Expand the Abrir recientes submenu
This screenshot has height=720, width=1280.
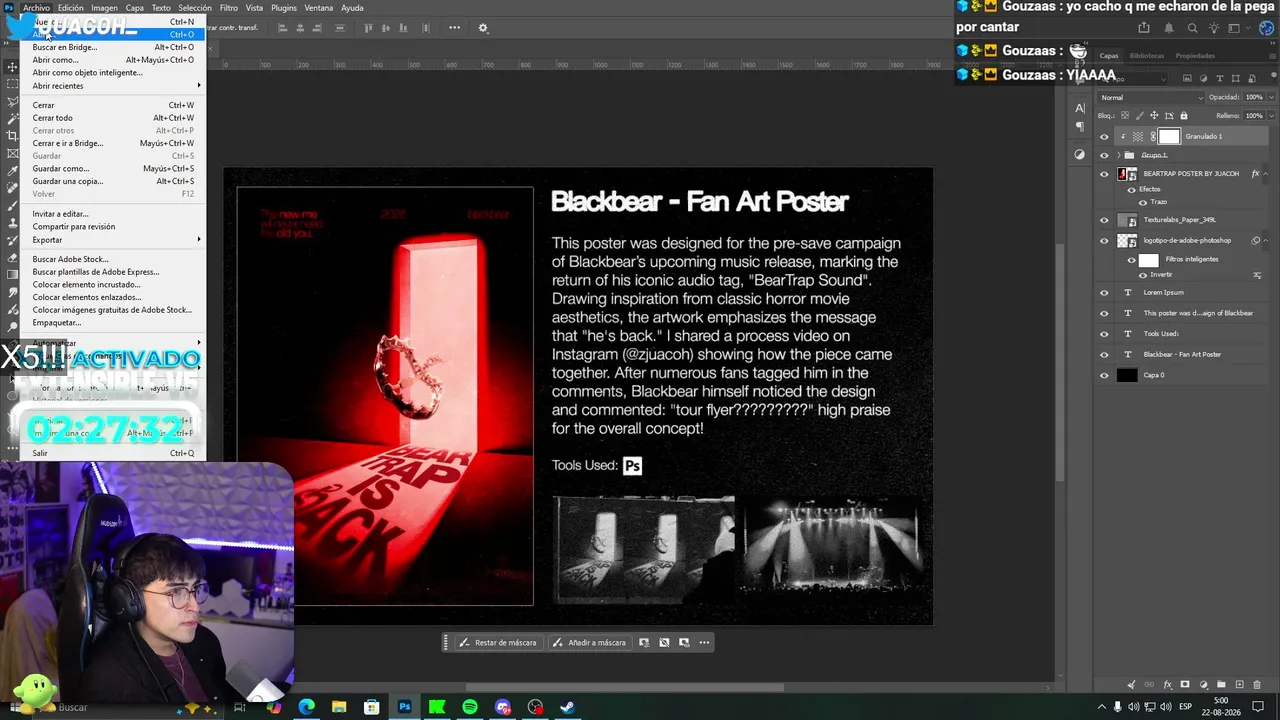(x=115, y=86)
